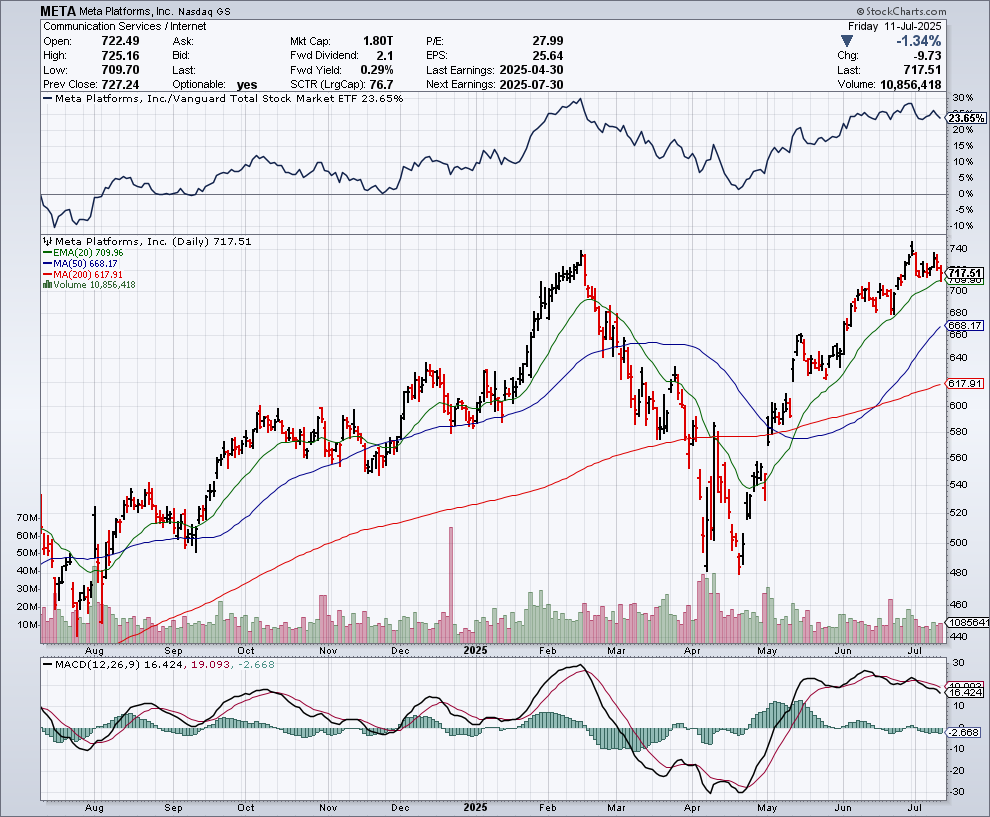Click the 16.424 MACD axis tag
The height and width of the screenshot is (817, 990).
[x=965, y=693]
